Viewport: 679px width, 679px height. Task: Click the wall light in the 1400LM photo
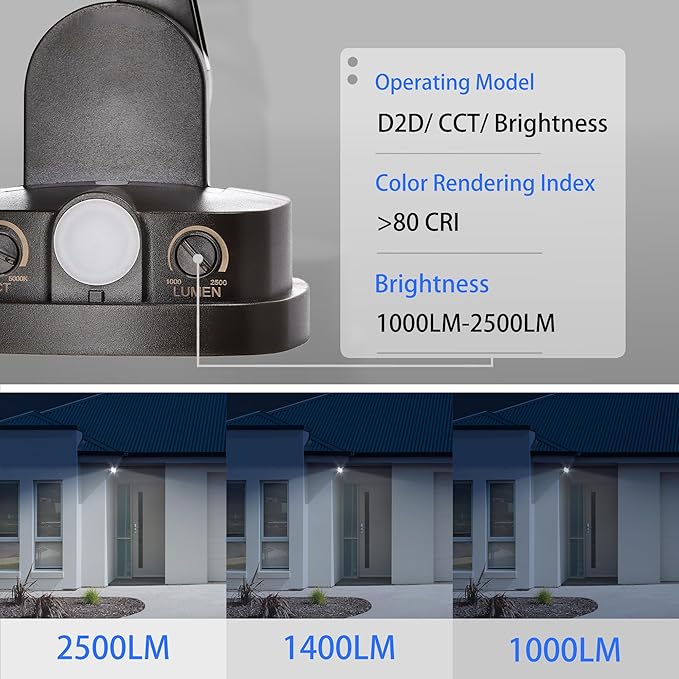point(344,468)
